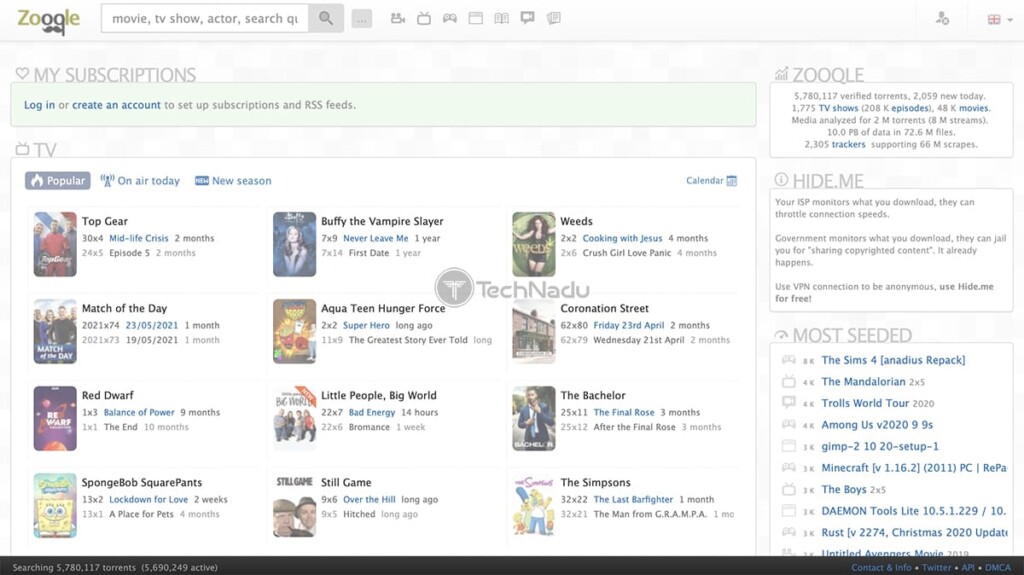Open SpongeBob episode Lockdown for Love
Viewport: 1024px width, 575px height.
[148, 499]
